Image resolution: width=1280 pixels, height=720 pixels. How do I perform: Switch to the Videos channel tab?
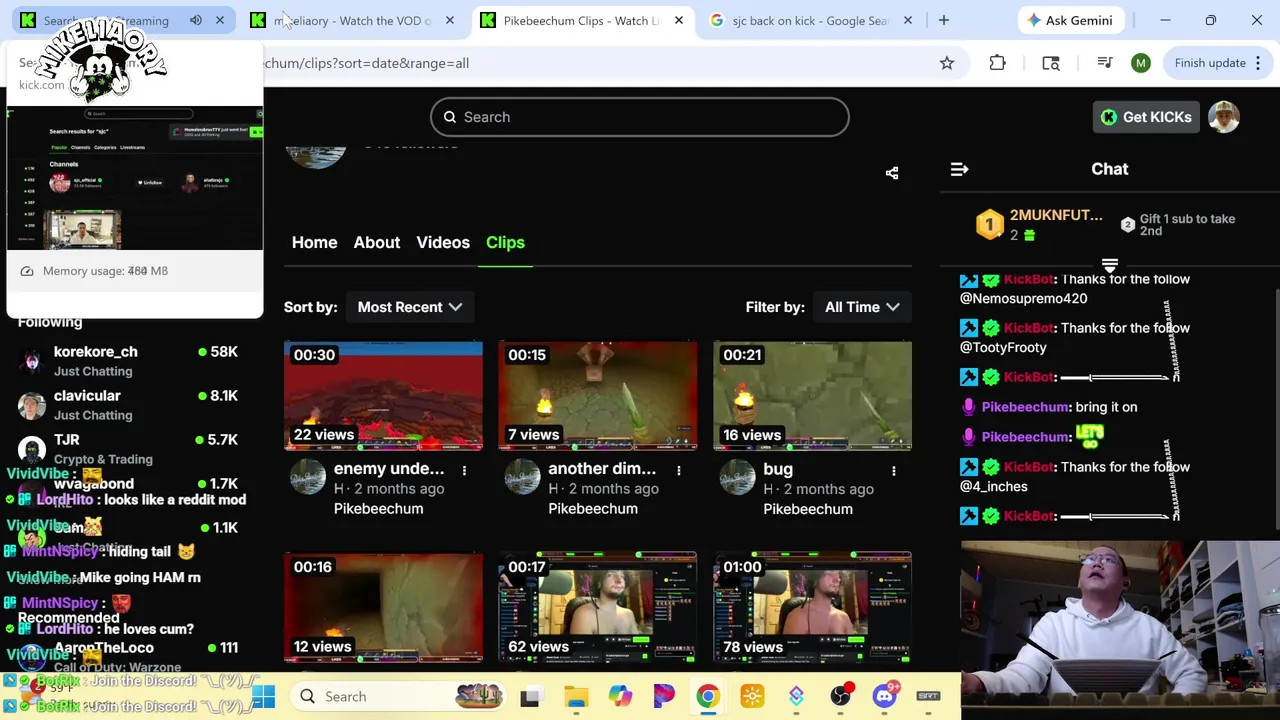(443, 242)
